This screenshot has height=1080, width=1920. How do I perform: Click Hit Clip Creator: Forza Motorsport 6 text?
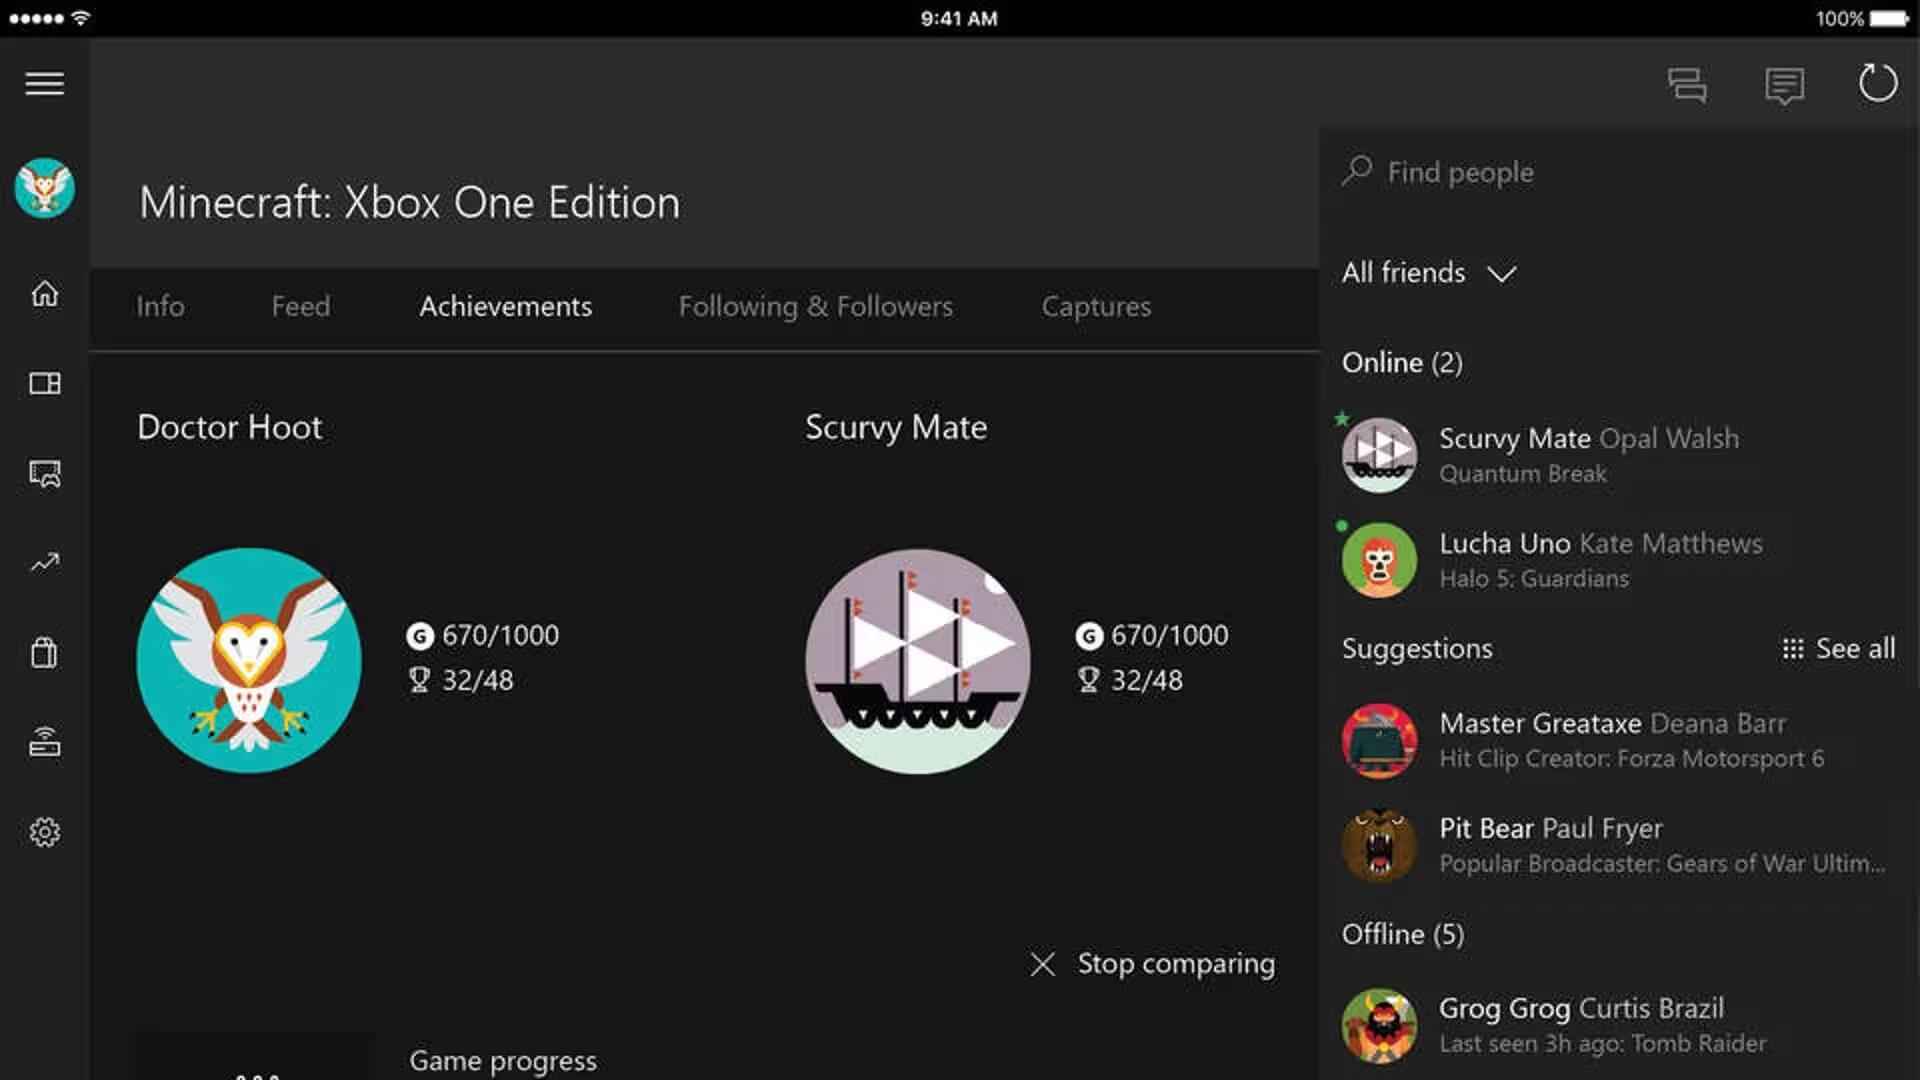(x=1632, y=759)
